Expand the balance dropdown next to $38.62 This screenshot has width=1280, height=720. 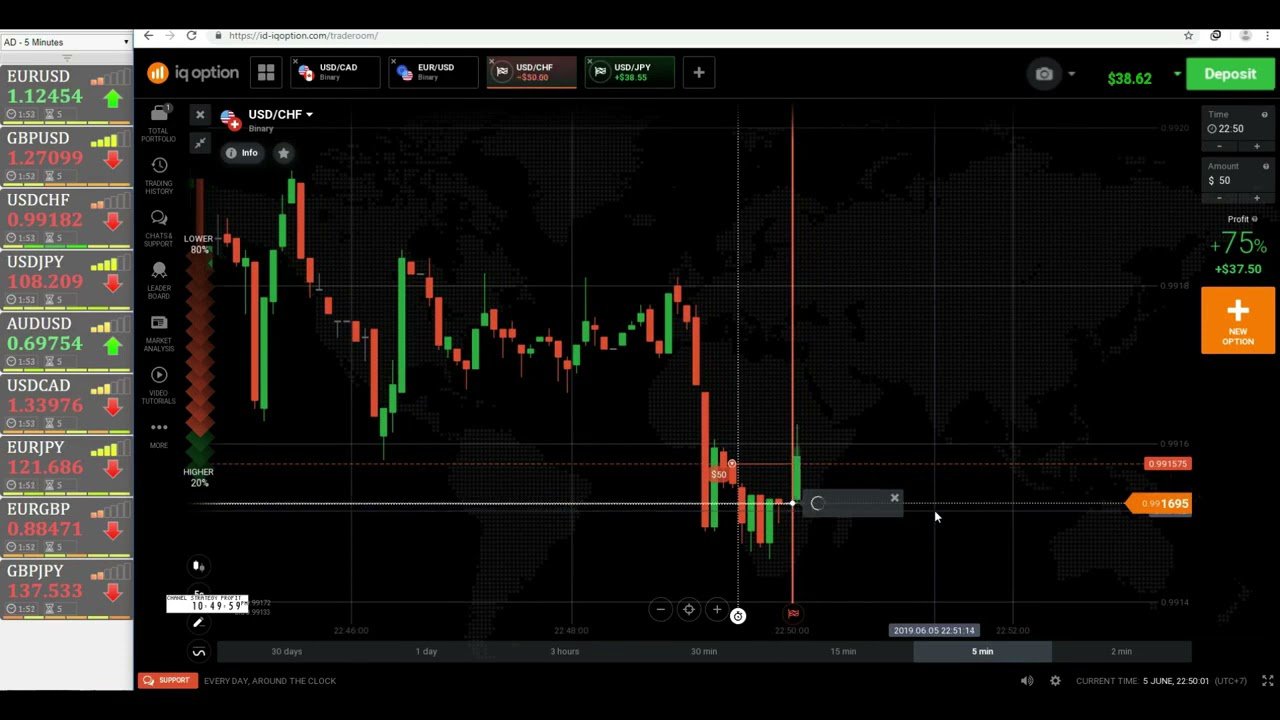[1177, 76]
